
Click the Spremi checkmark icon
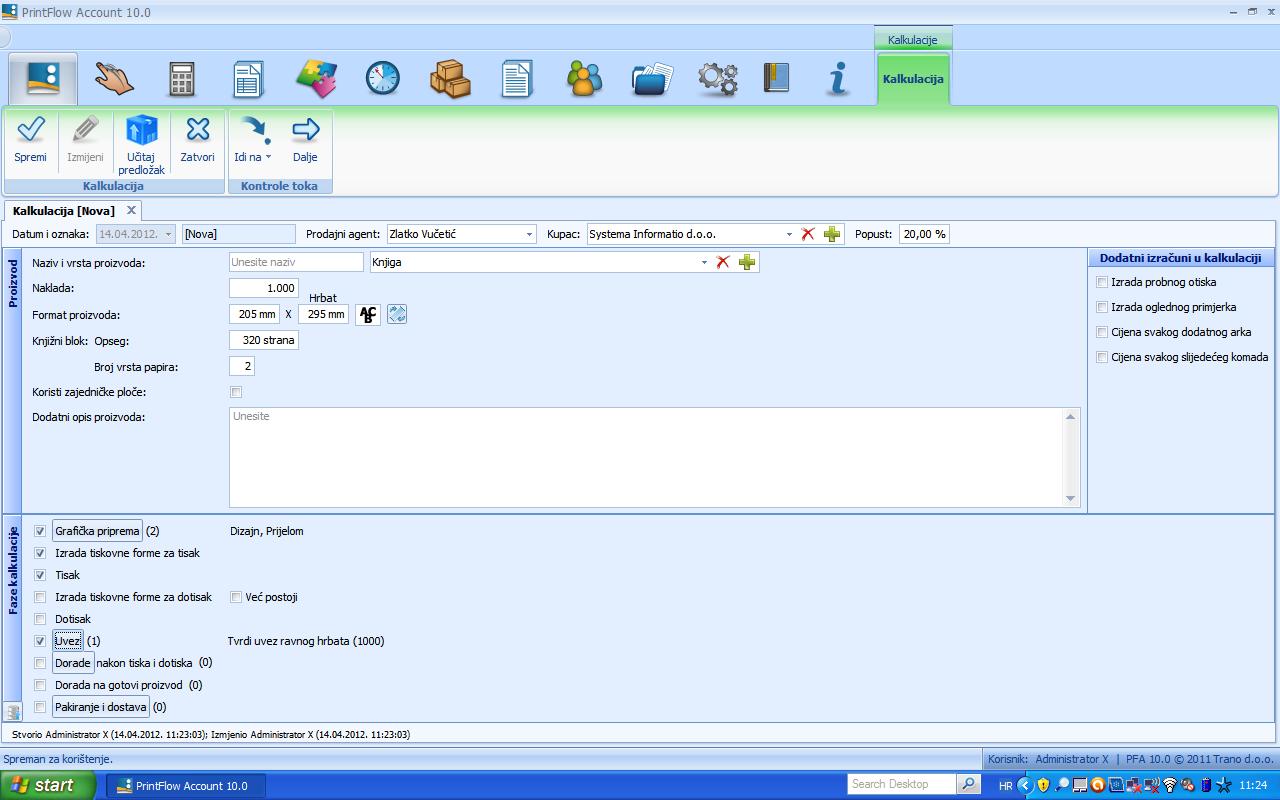(x=30, y=130)
